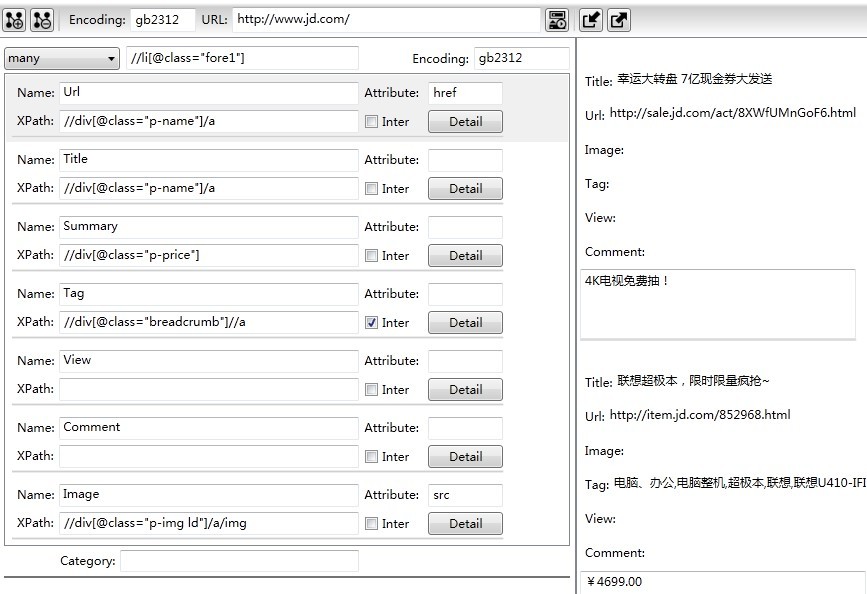Click the add node icon in toolbar
This screenshot has height=594, width=867.
click(14, 20)
